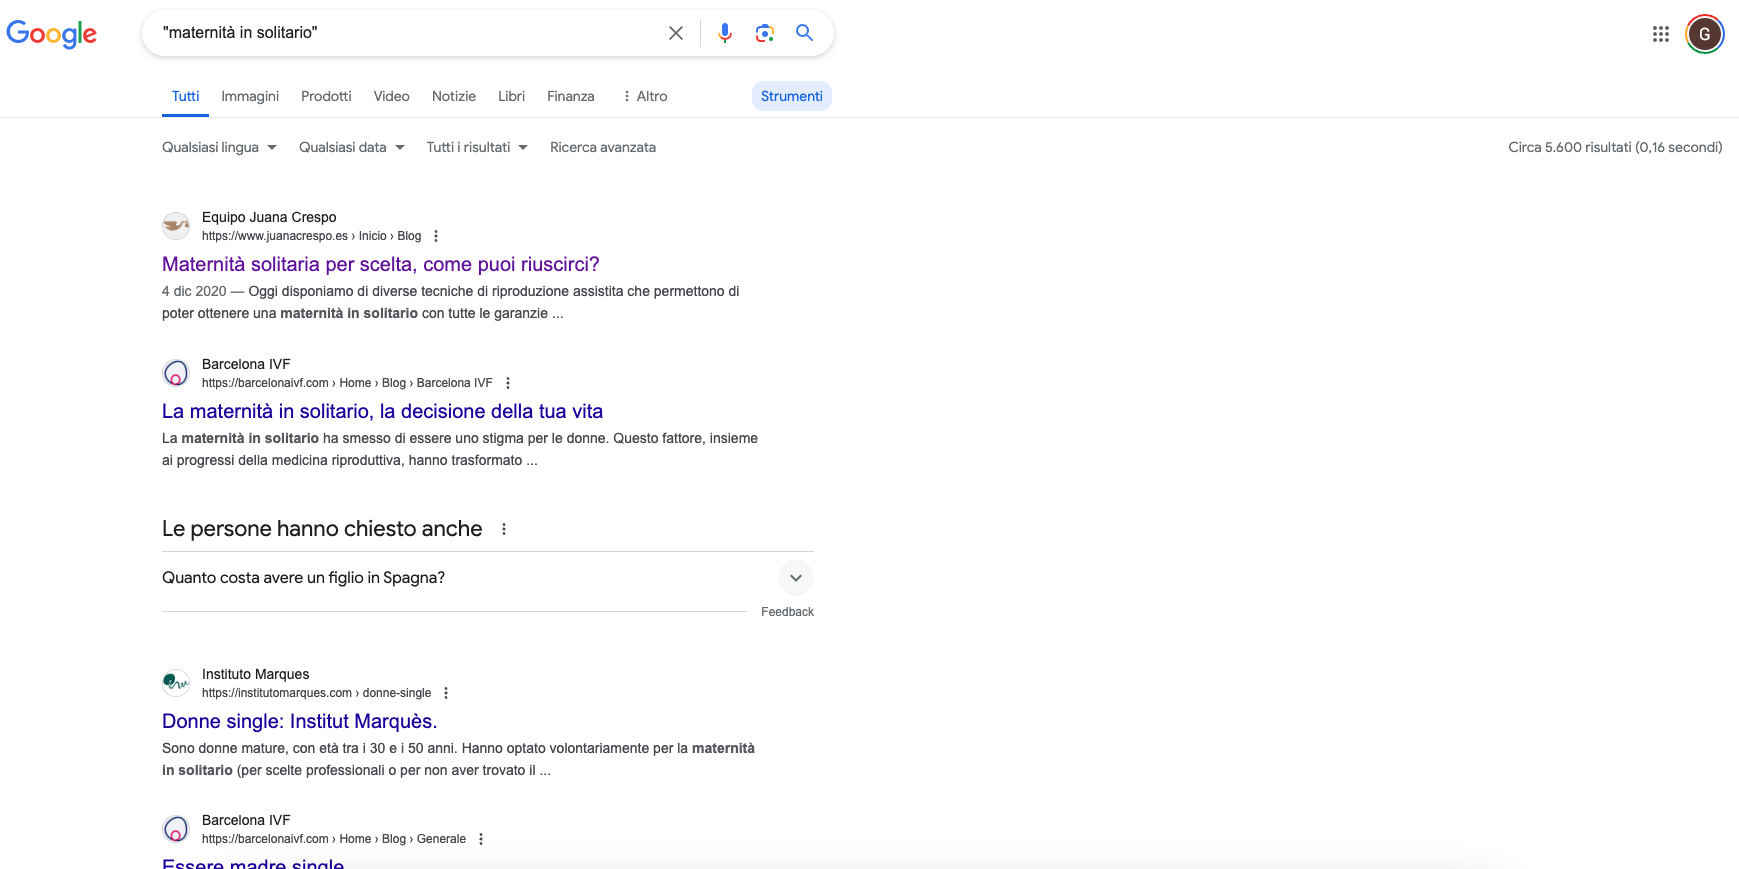Open options for the donne-single result

coord(446,693)
